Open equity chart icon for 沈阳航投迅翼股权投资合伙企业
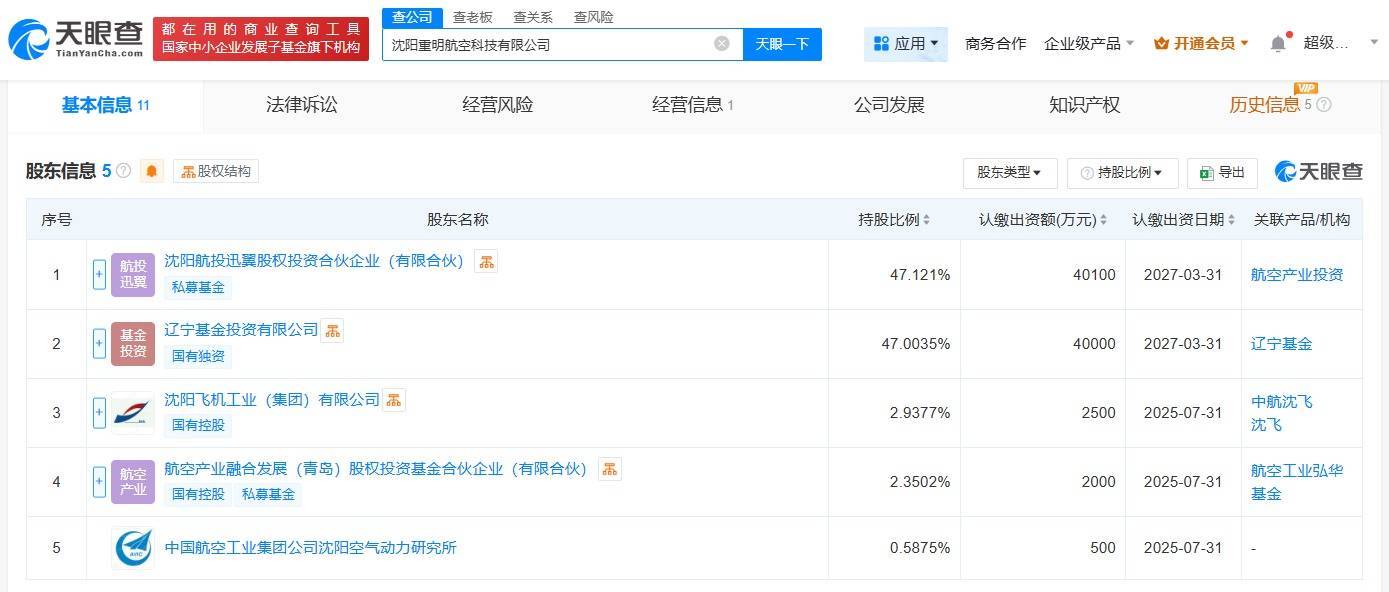The height and width of the screenshot is (592, 1389). click(x=486, y=261)
